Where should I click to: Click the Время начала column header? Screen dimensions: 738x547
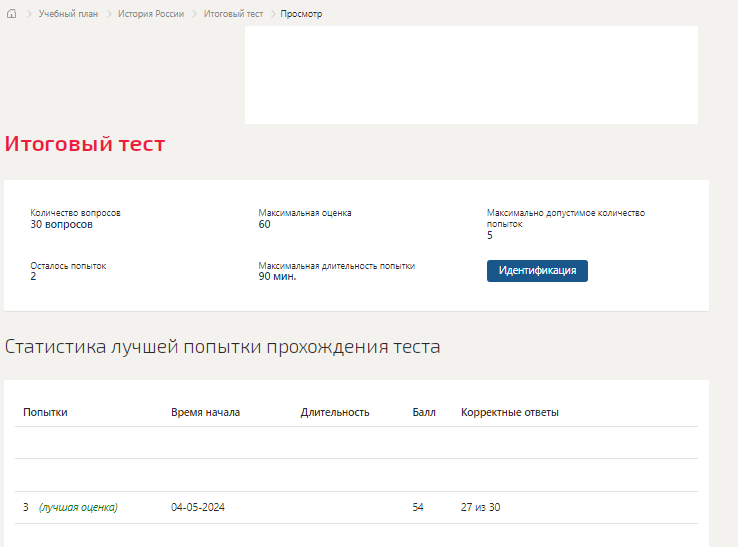205,412
